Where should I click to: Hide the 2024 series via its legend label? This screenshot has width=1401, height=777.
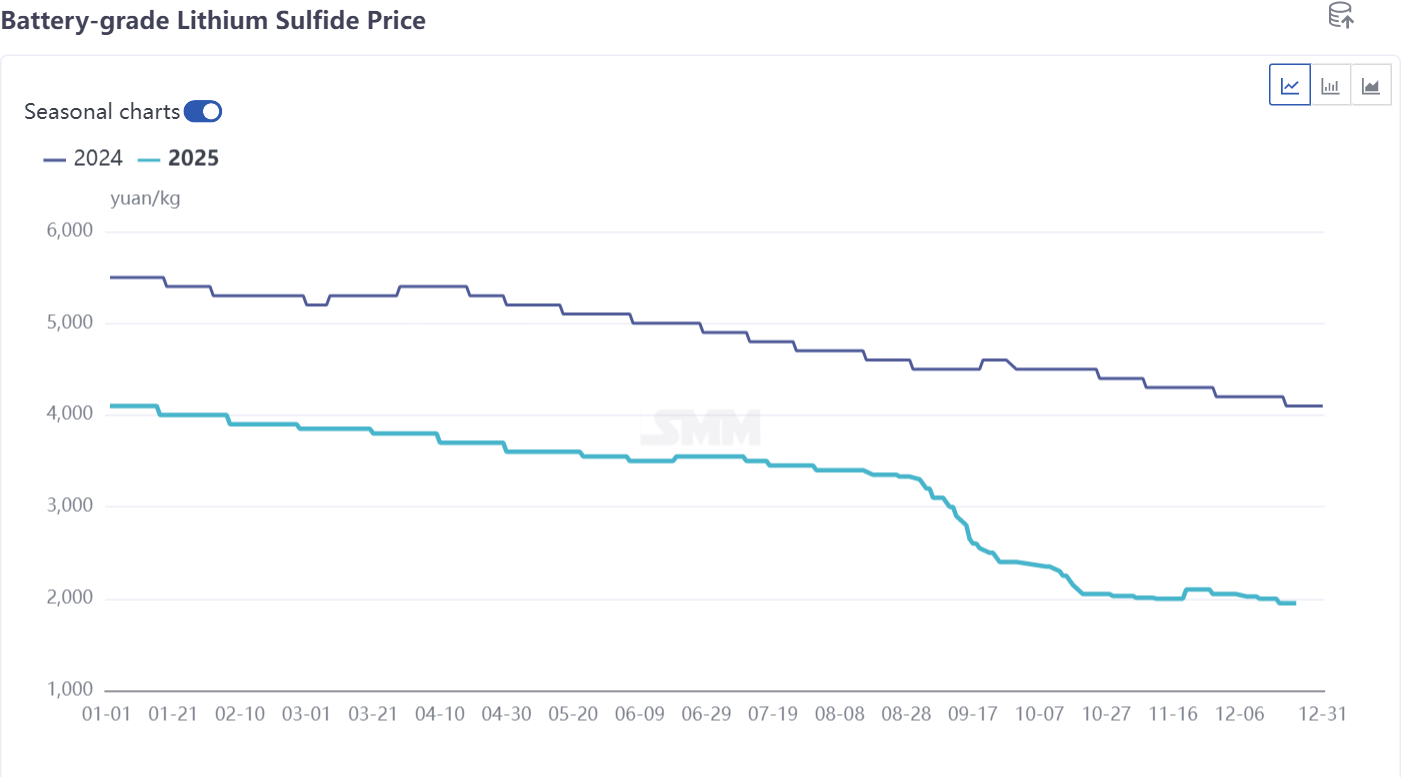point(98,158)
